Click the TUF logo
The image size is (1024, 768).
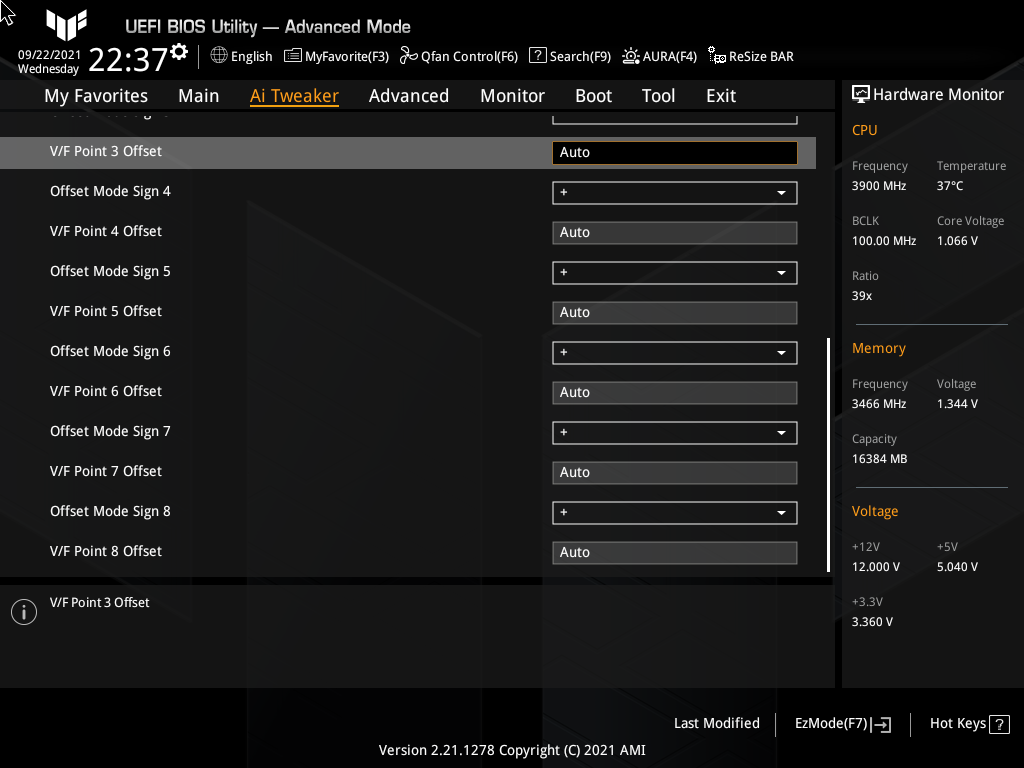coord(67,25)
